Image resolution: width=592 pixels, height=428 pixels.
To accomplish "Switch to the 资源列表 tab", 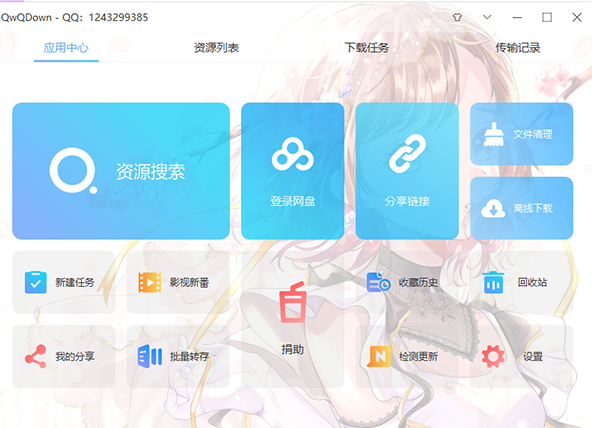I will 216,48.
